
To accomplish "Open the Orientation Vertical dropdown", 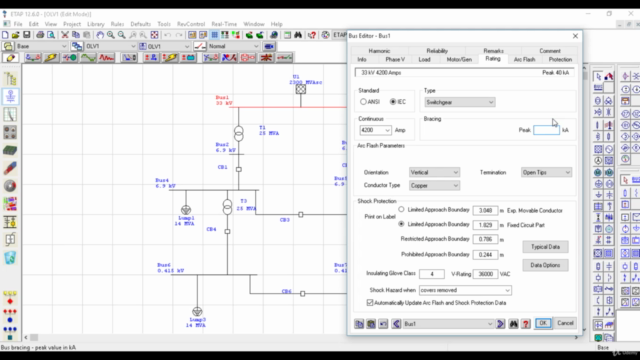I will 434,172.
